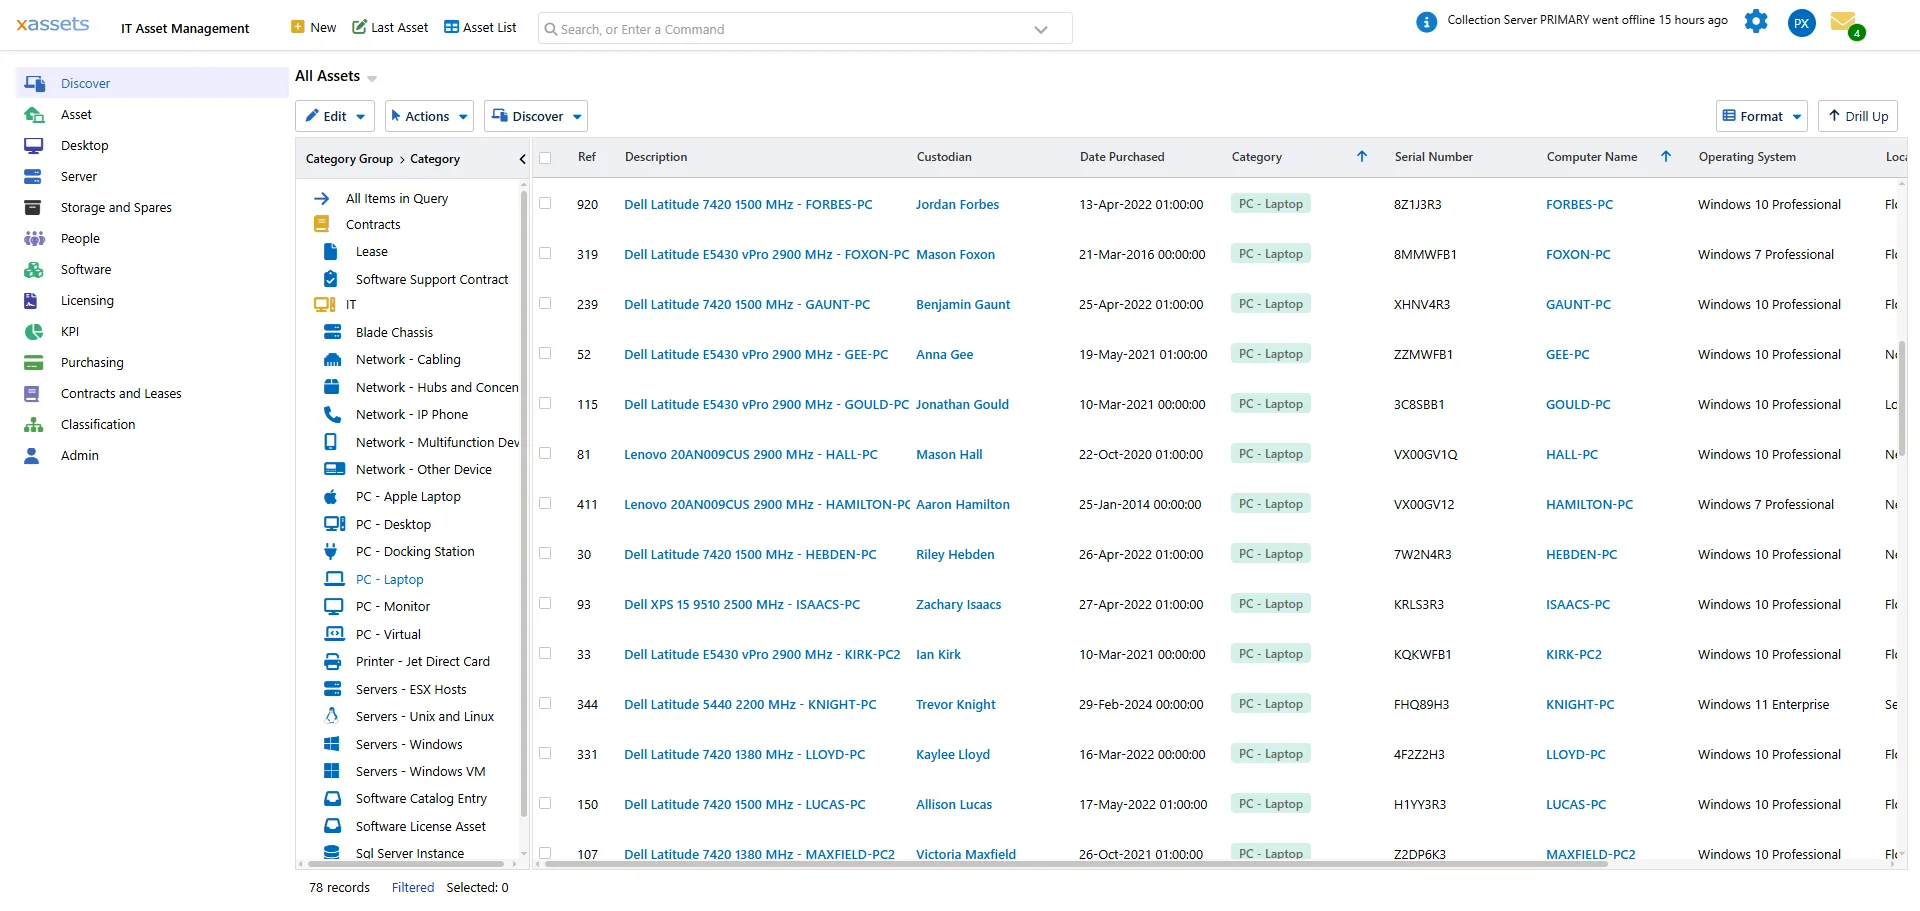
Task: Click the Printer - Jet Direct Card icon
Action: point(333,661)
